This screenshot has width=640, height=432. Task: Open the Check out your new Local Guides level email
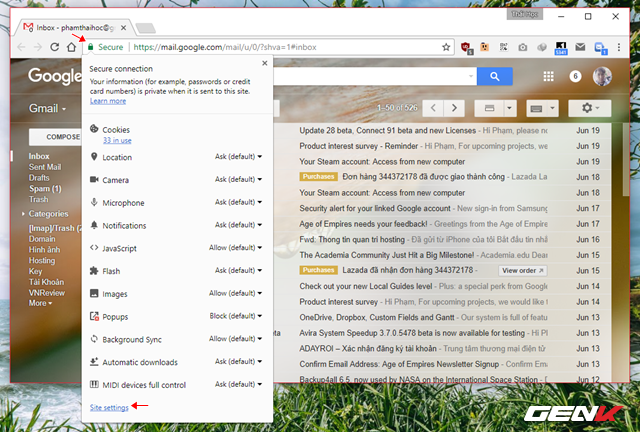(x=423, y=286)
